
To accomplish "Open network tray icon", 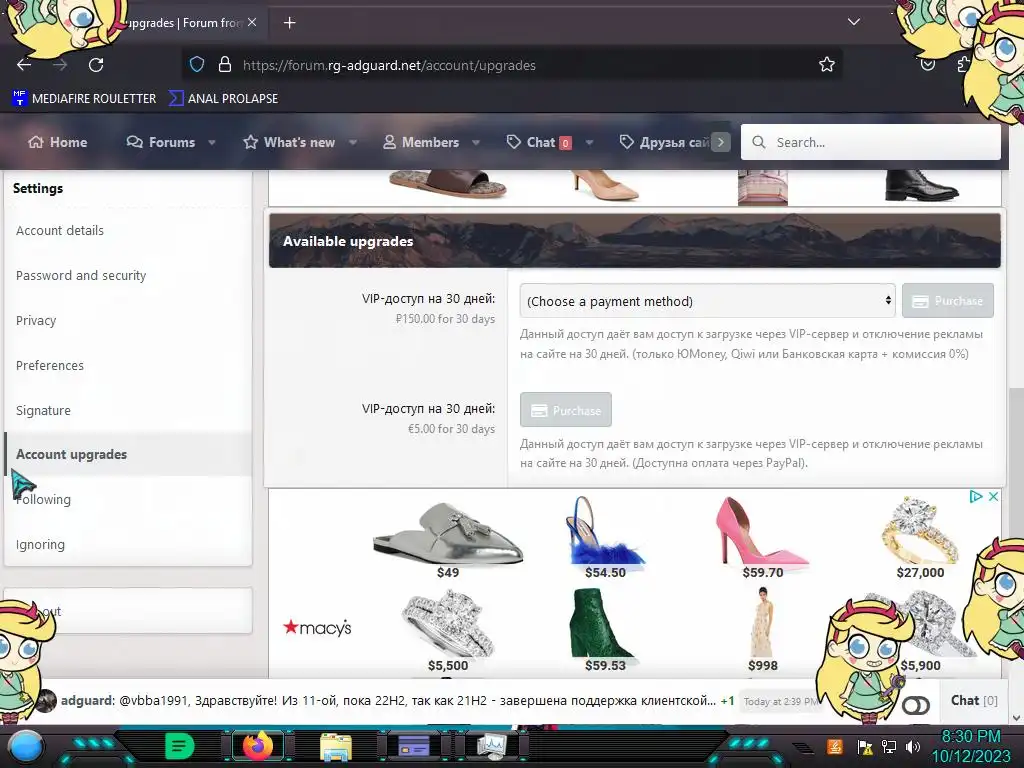I will pos(889,747).
